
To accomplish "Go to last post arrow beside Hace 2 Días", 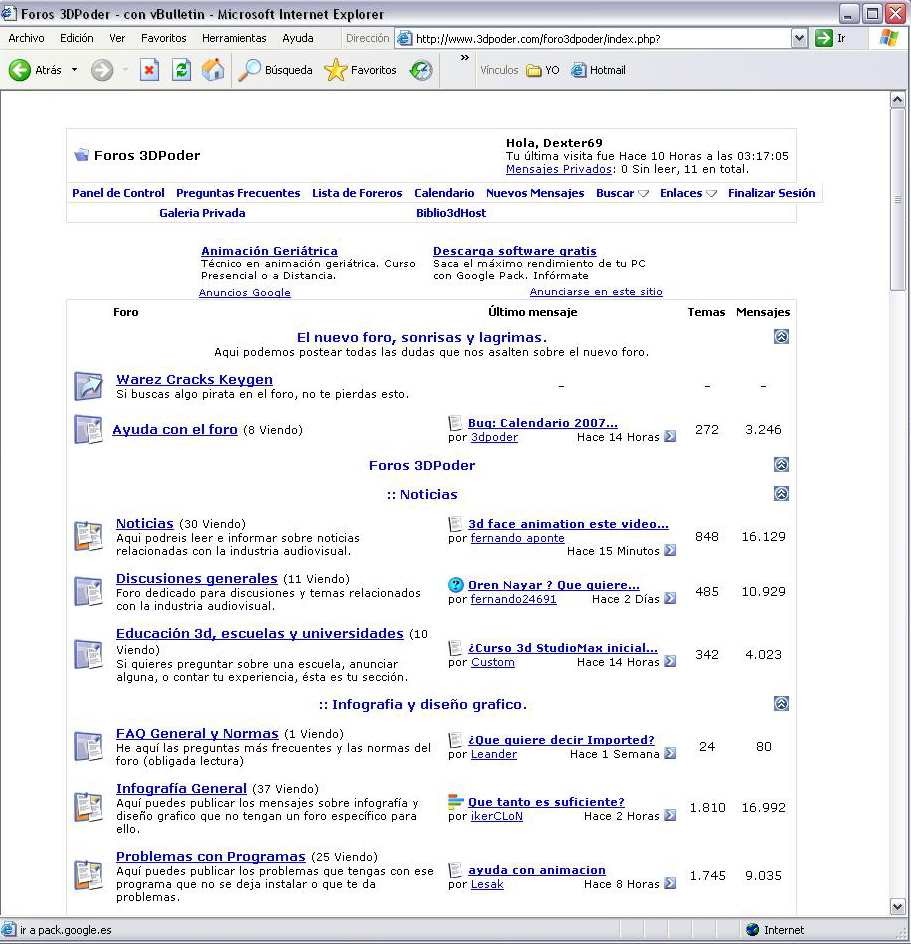I will tap(670, 598).
